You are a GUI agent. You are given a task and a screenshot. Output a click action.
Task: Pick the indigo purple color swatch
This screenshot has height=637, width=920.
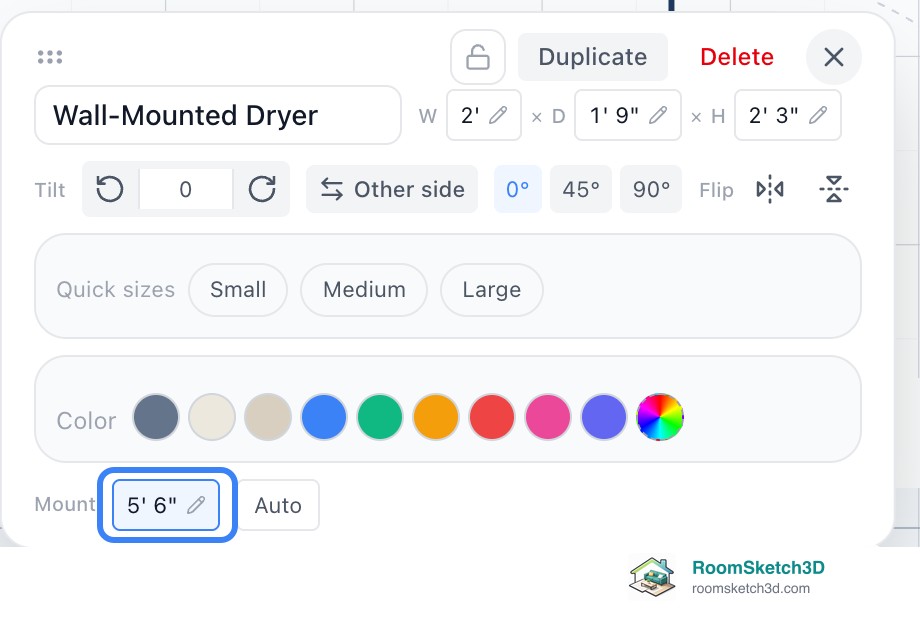point(604,417)
